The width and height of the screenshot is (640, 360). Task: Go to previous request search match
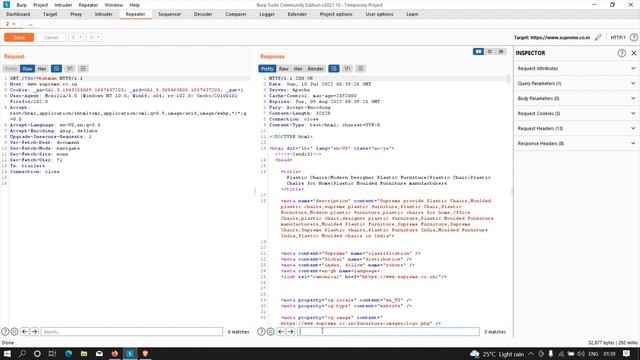coord(24,332)
